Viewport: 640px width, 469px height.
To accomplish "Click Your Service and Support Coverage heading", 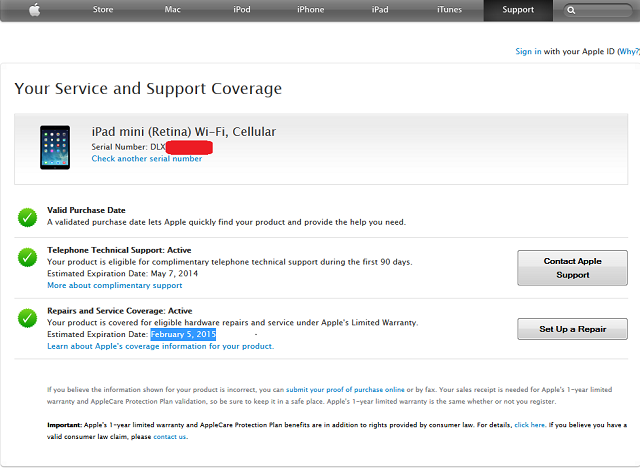I will pyautogui.click(x=148, y=89).
